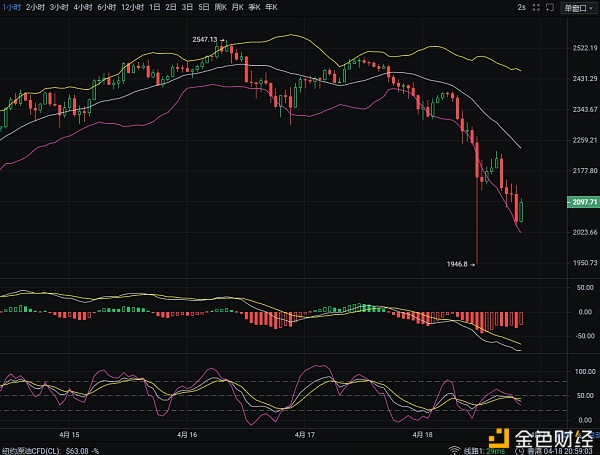Switch to the 季K quarterly candles
The image size is (600, 455).
point(254,7)
